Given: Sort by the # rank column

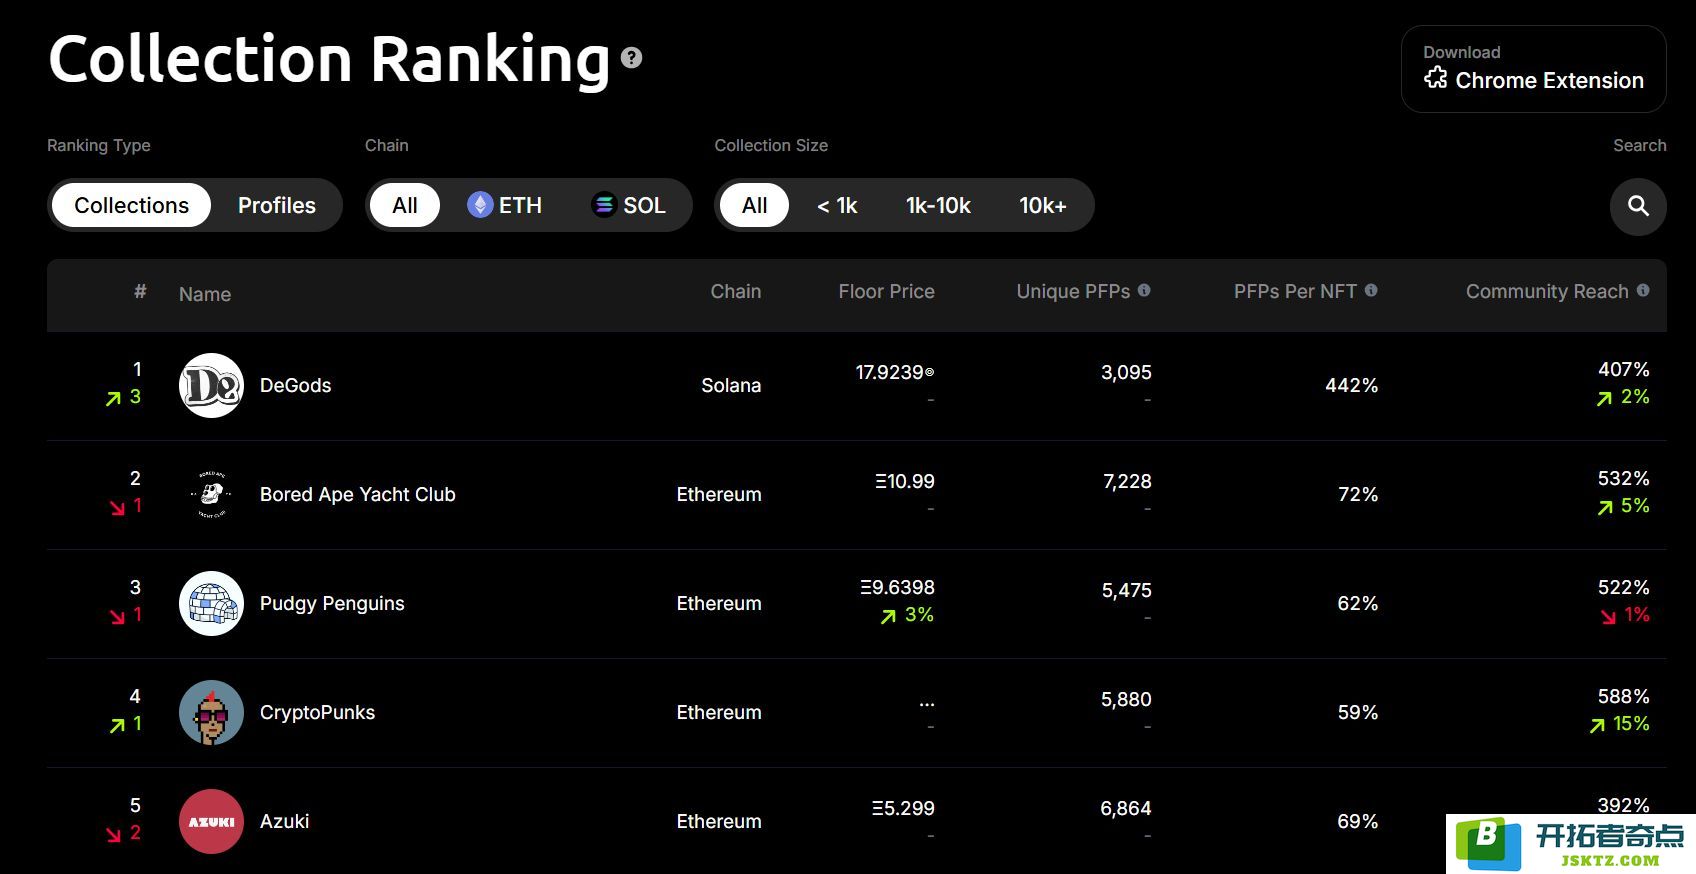Looking at the screenshot, I should pos(140,291).
